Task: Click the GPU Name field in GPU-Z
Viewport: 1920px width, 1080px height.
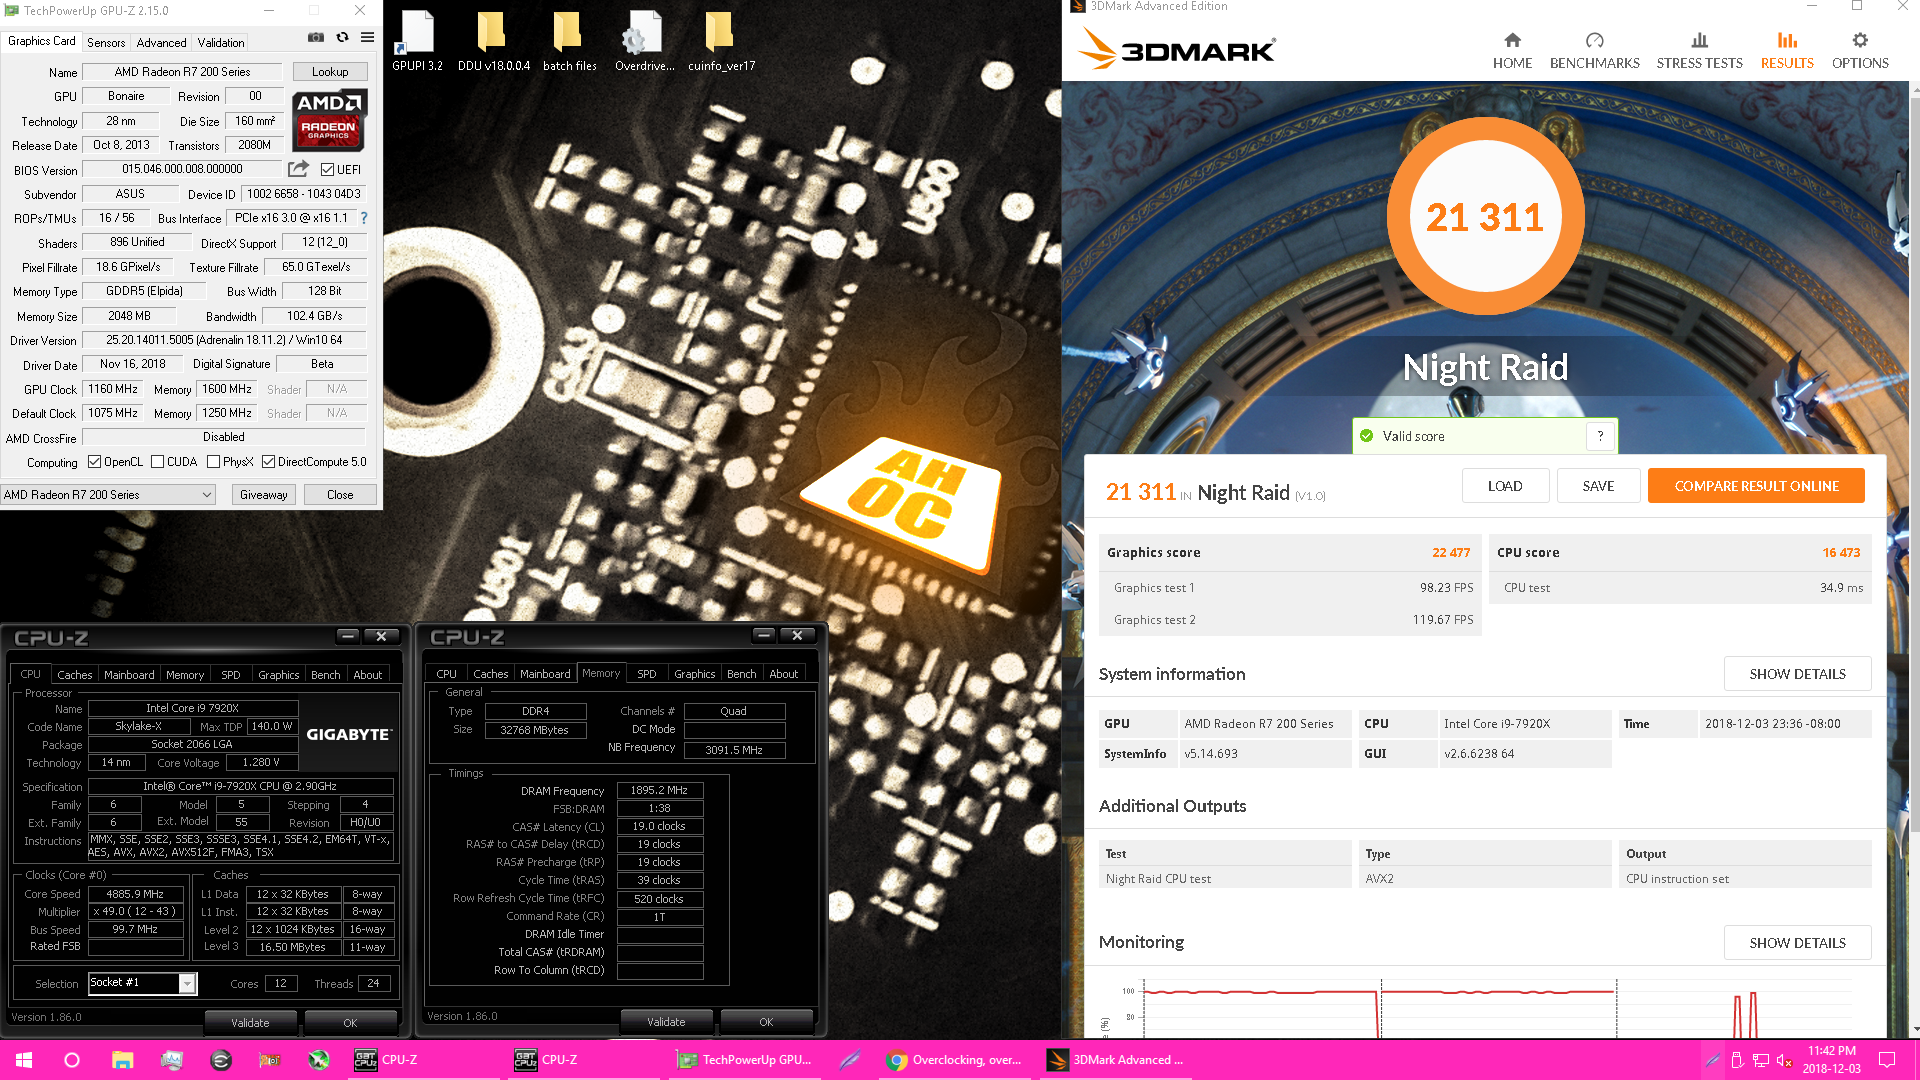Action: [182, 72]
